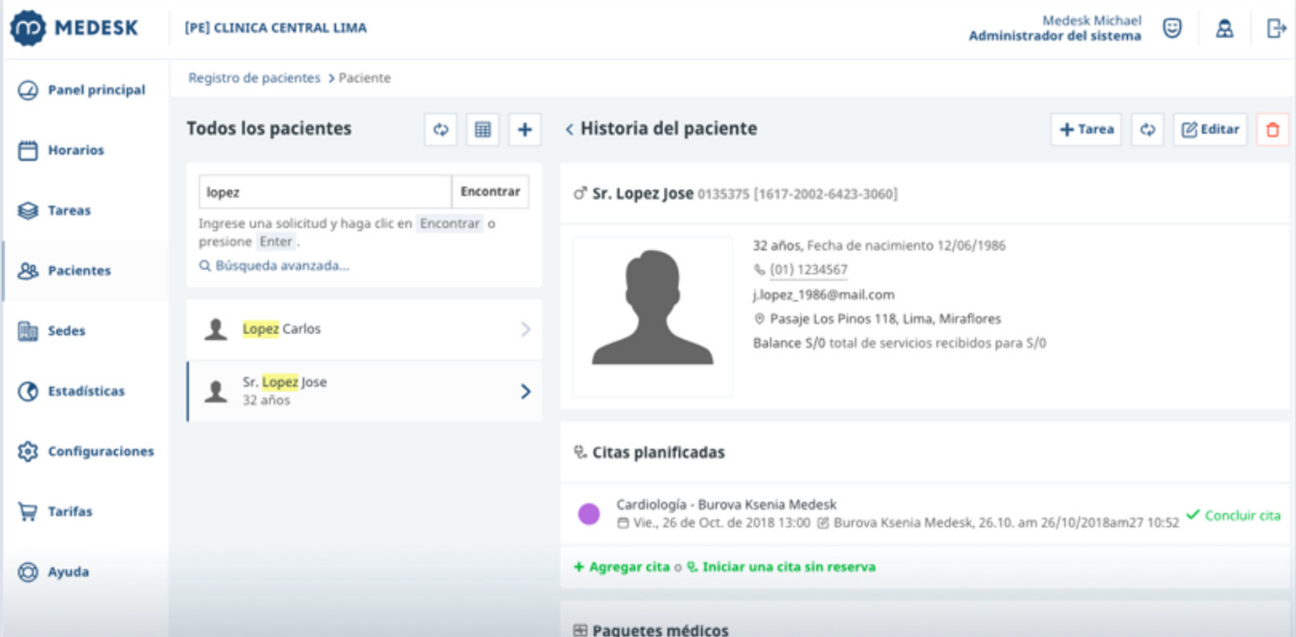Expand Lopez Carlos patient entry chevron

coord(526,329)
